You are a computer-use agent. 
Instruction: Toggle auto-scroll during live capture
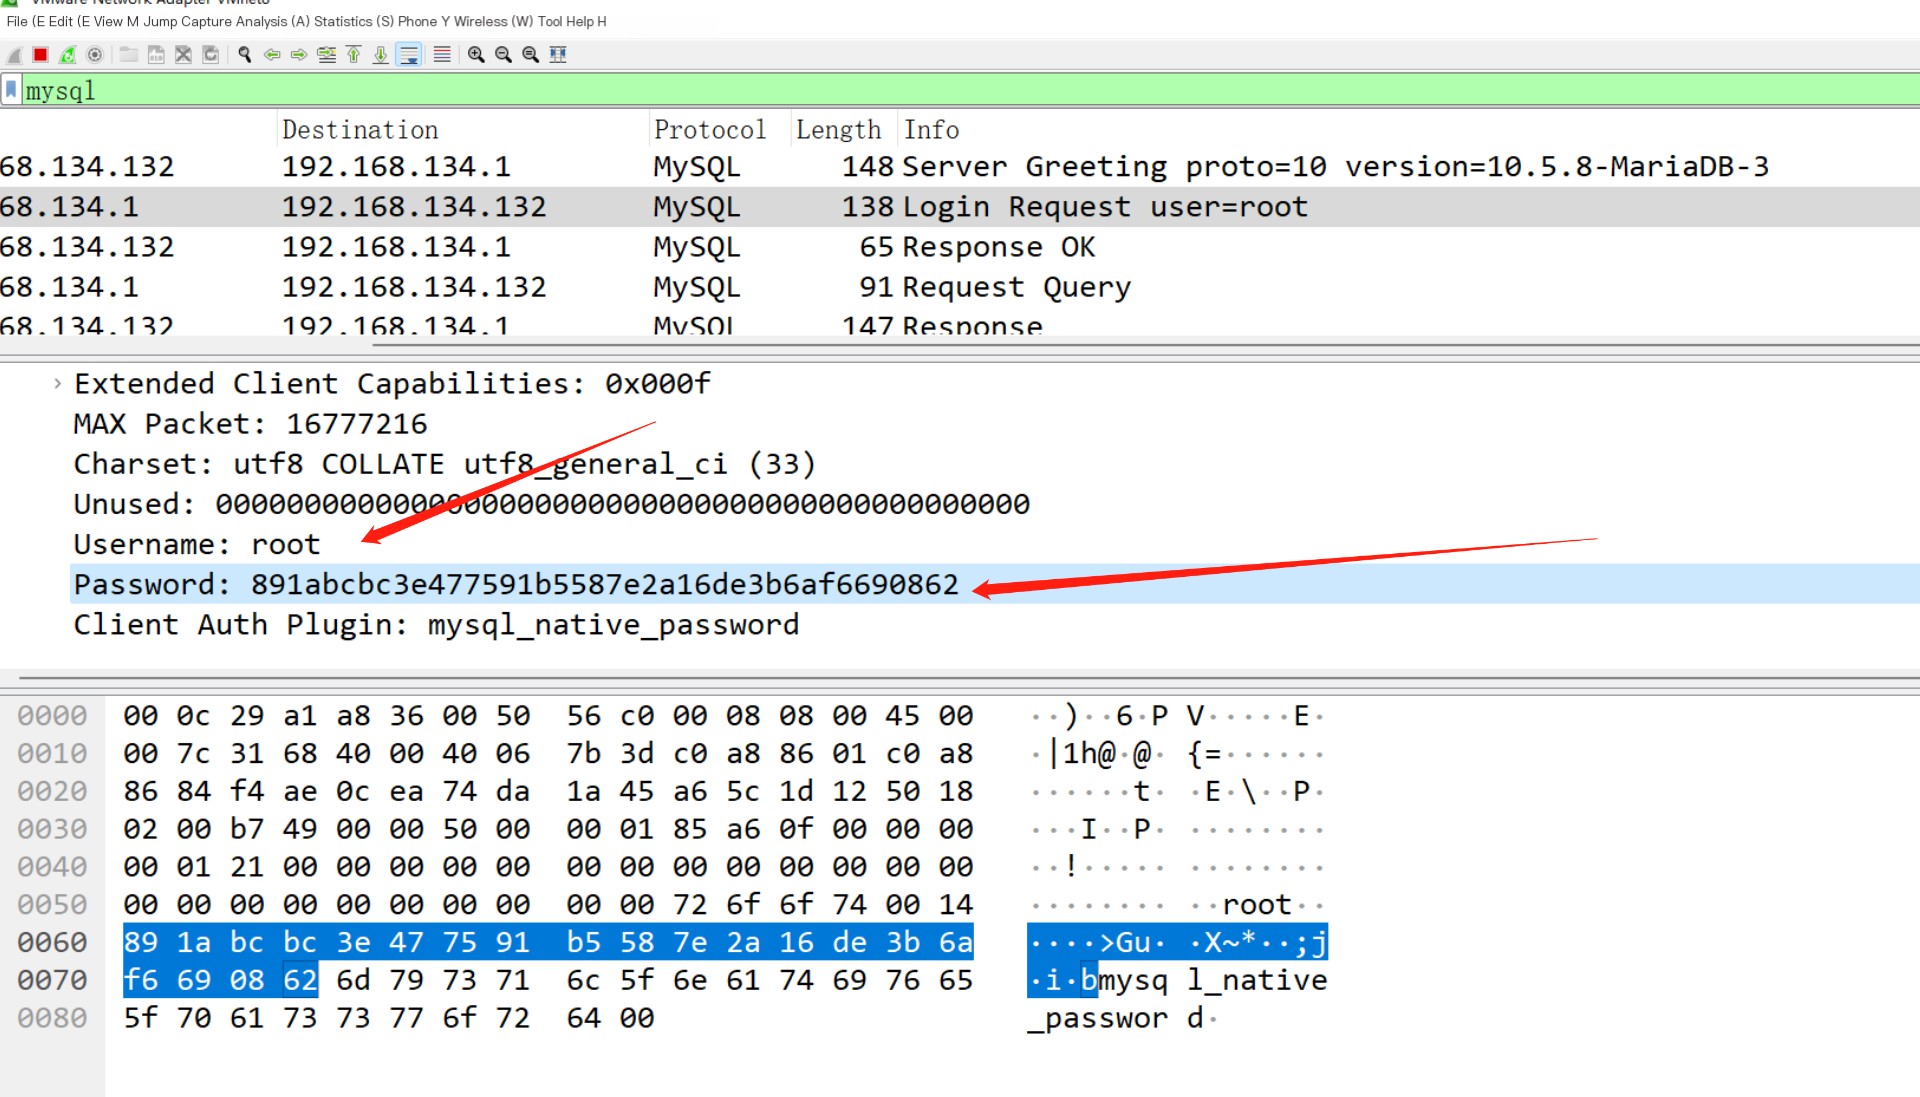(x=409, y=55)
